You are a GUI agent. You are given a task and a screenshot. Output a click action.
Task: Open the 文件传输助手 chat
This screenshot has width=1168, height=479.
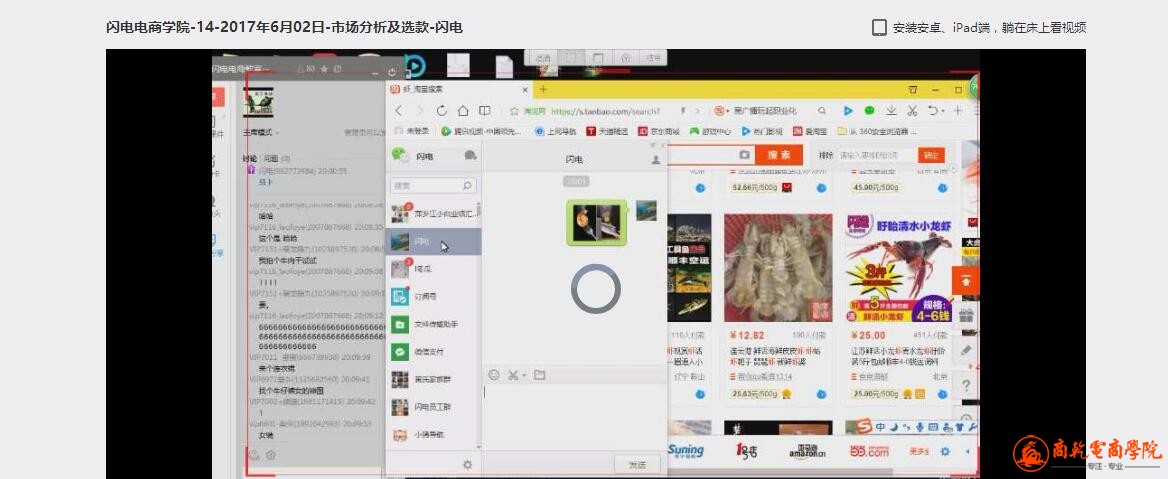[433, 324]
